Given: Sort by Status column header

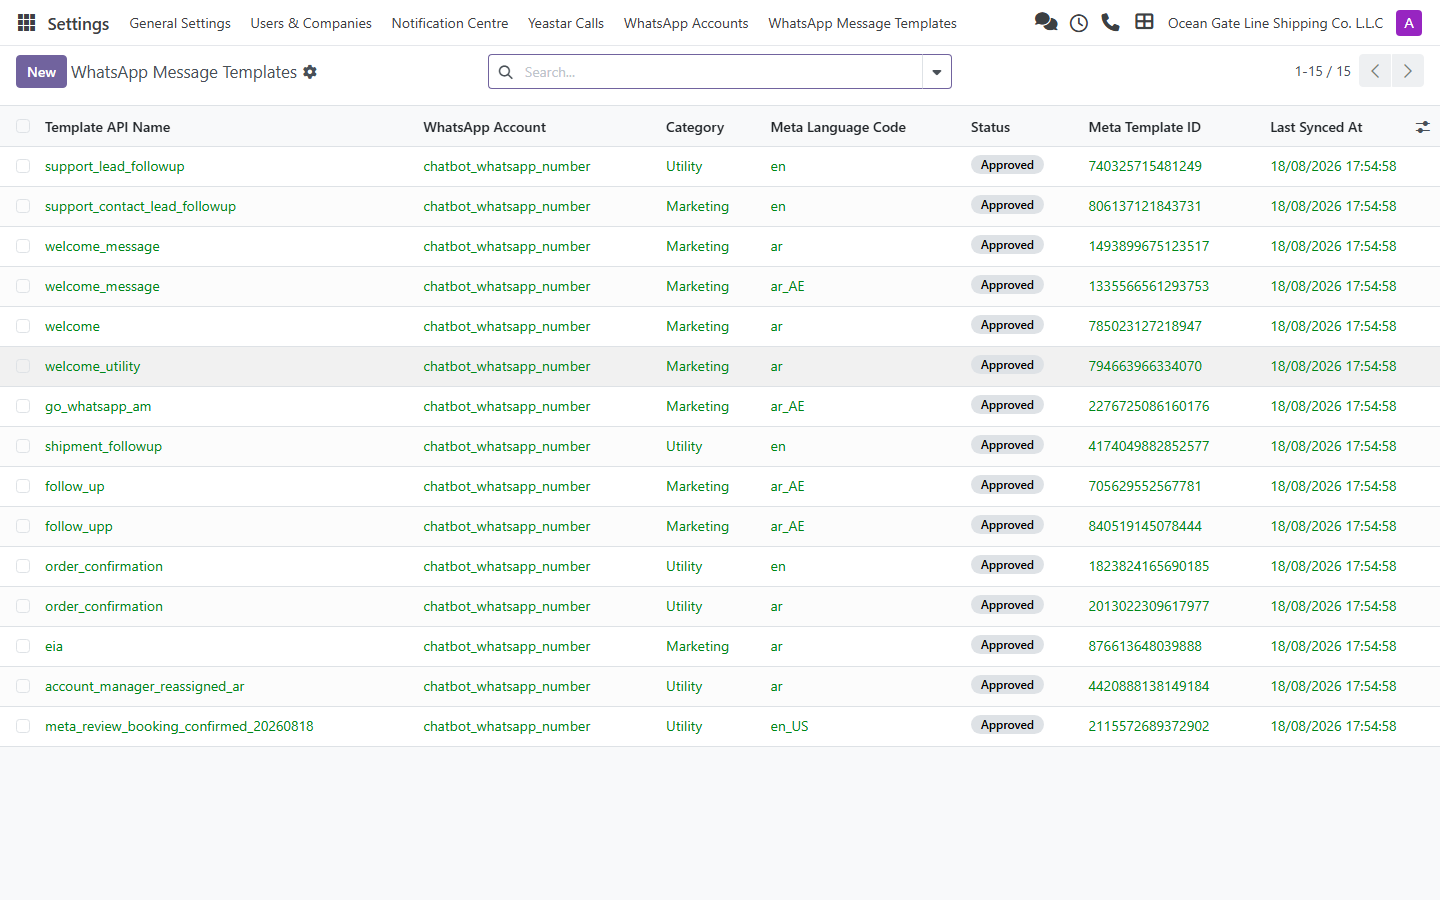Looking at the screenshot, I should tap(990, 127).
